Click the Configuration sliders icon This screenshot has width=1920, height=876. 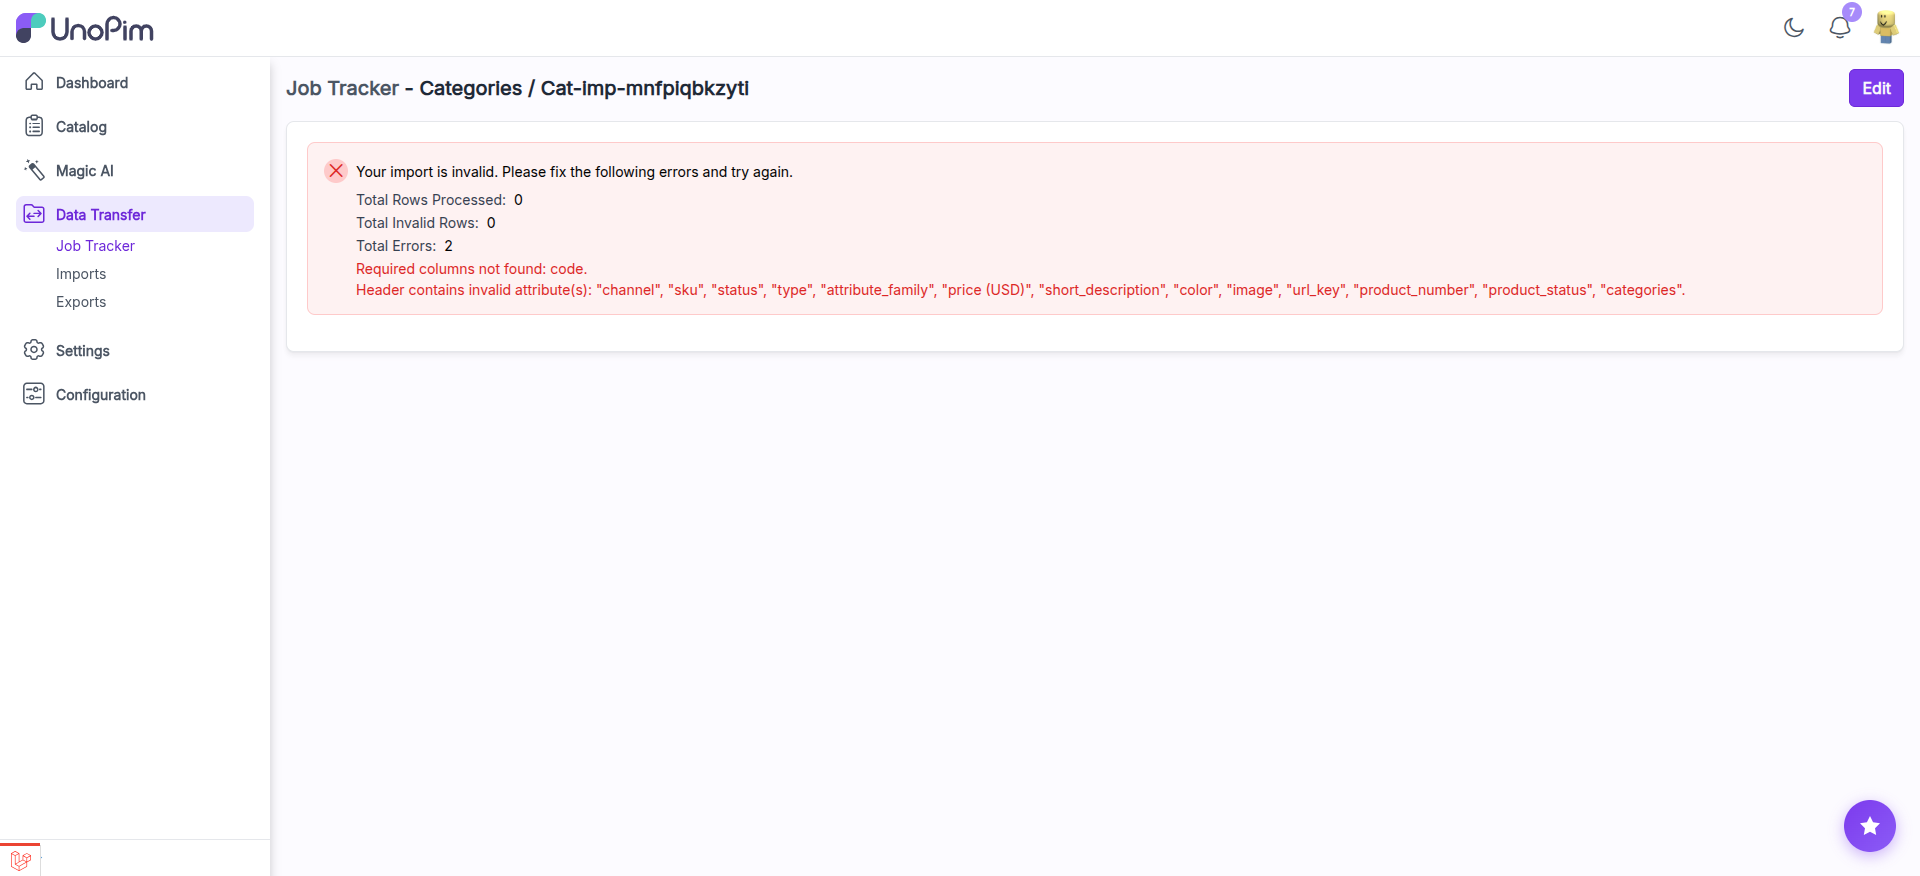pos(34,394)
